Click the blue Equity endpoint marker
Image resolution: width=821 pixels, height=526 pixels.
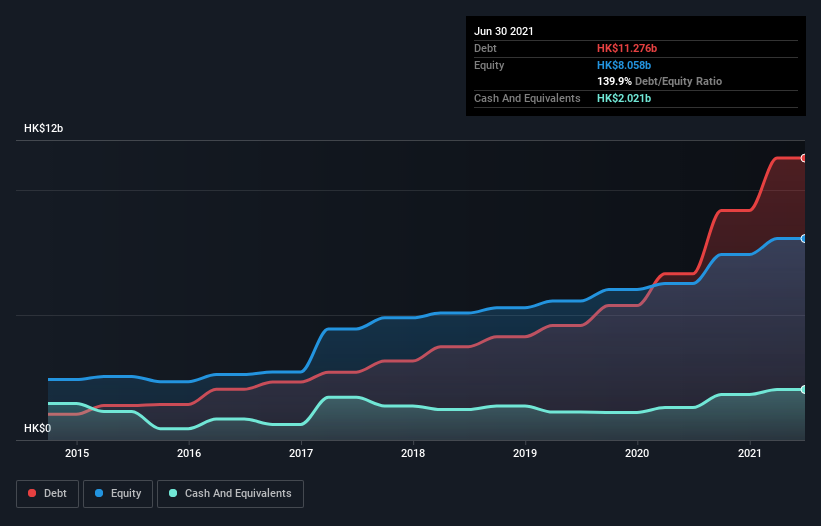click(x=804, y=239)
